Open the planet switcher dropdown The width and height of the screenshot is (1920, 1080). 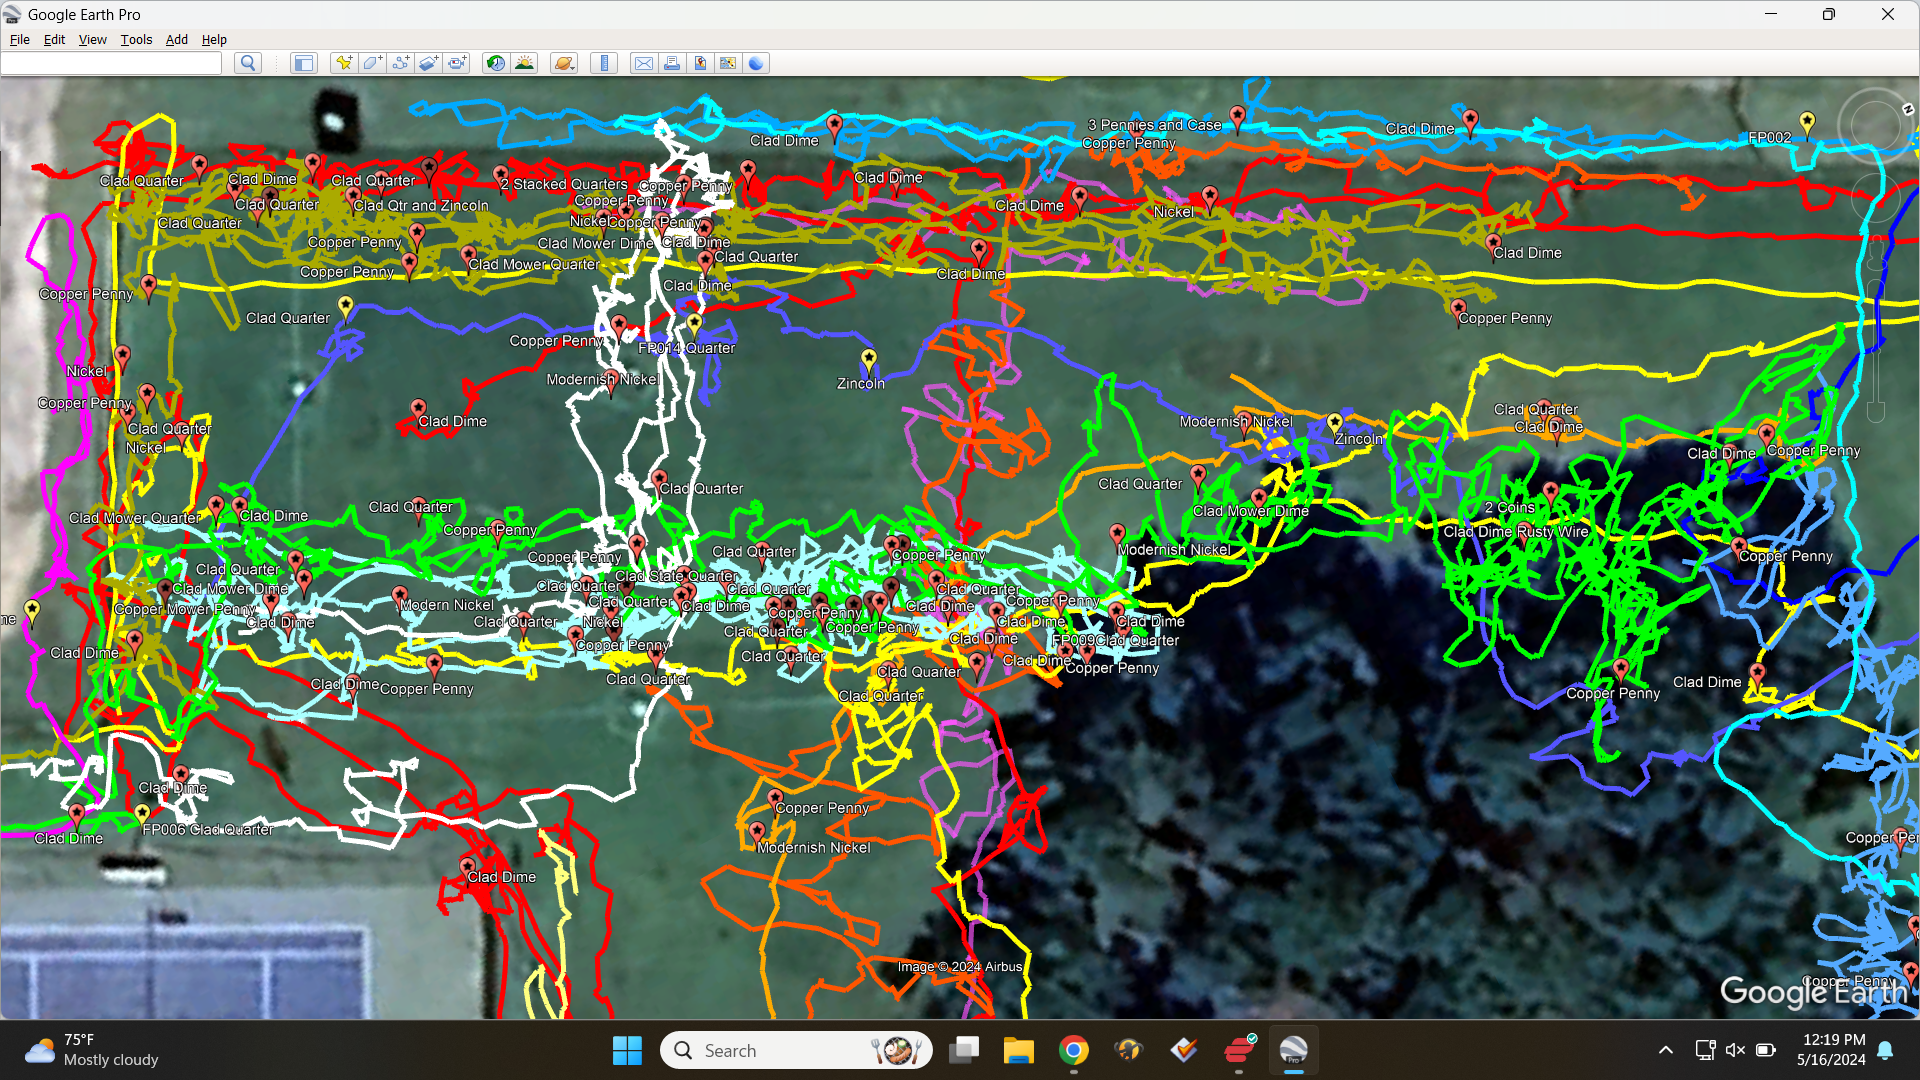pos(564,63)
